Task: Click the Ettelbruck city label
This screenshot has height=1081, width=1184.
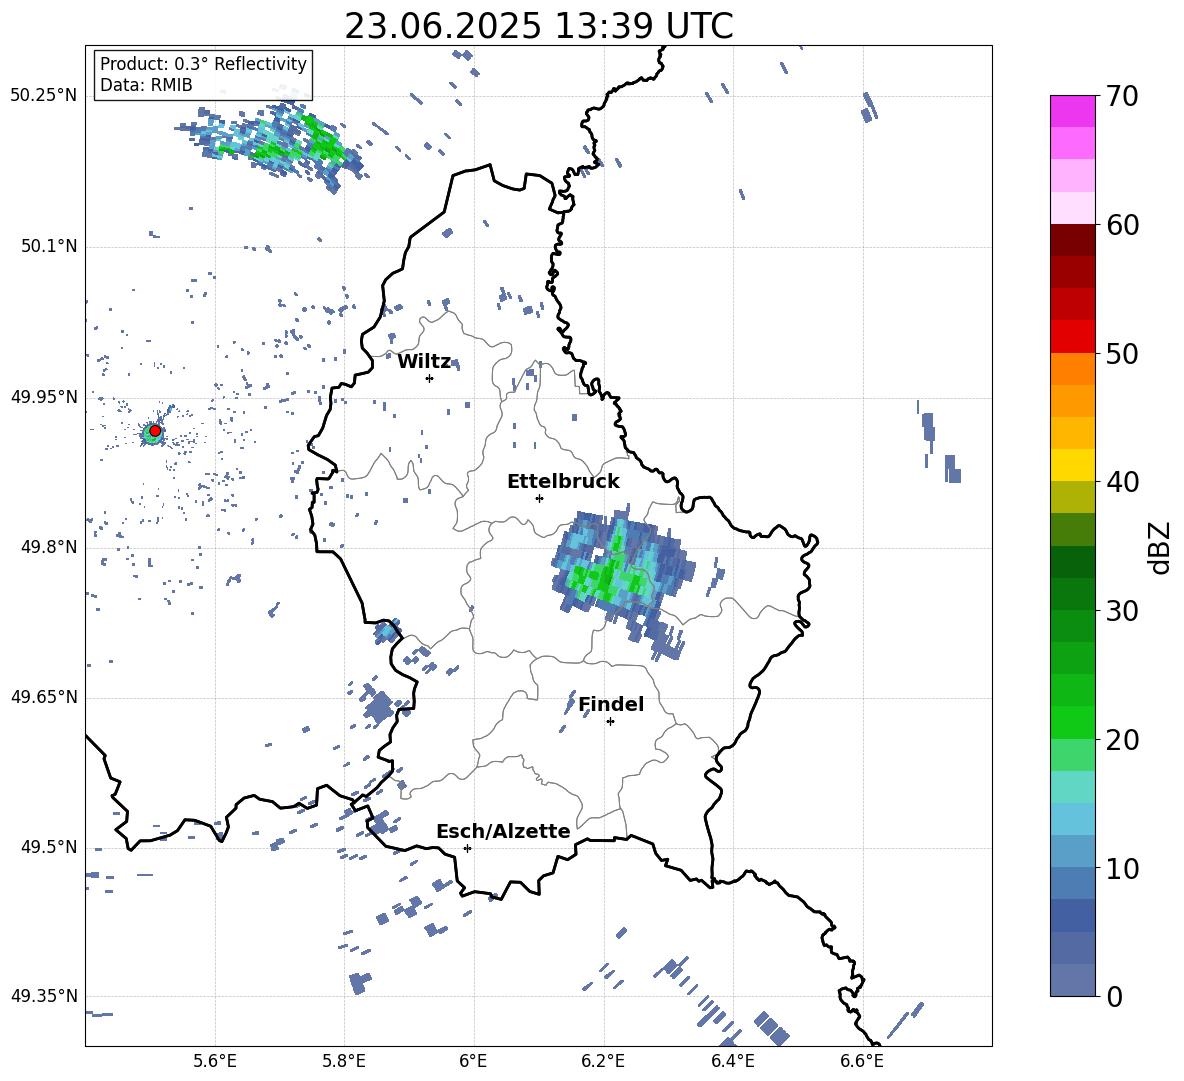Action: point(563,482)
